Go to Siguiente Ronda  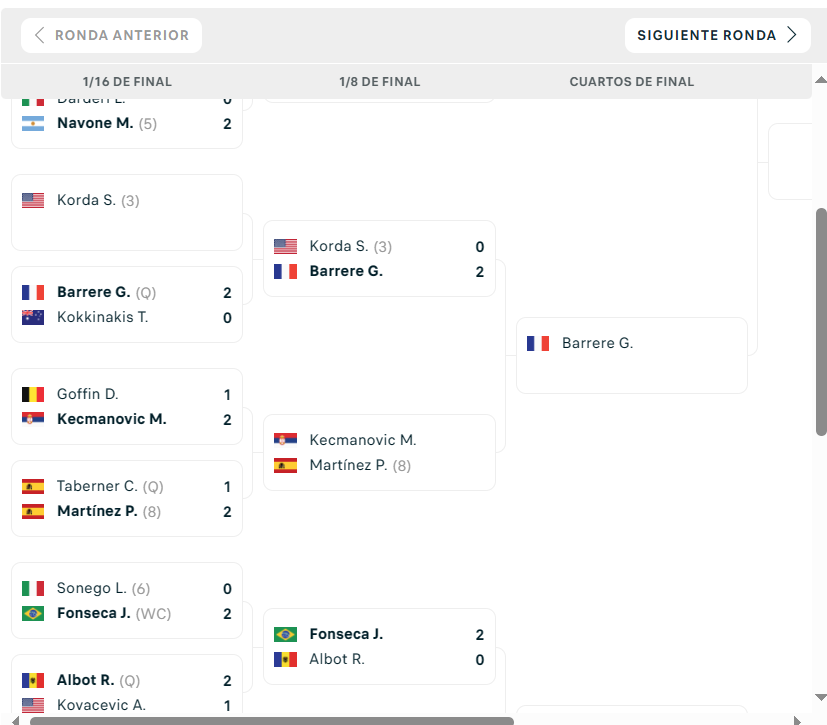[x=717, y=35]
